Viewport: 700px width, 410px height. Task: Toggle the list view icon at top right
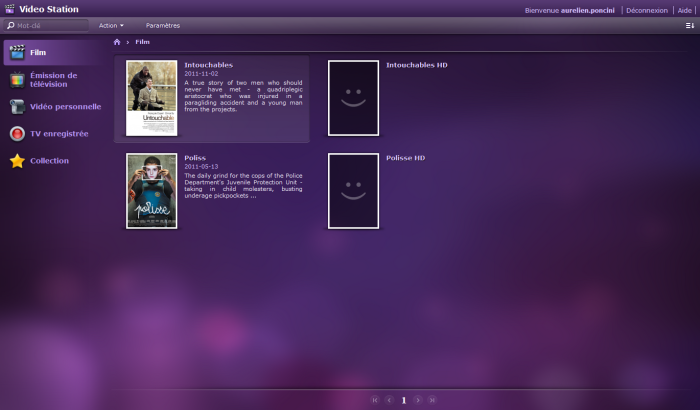click(x=689, y=25)
